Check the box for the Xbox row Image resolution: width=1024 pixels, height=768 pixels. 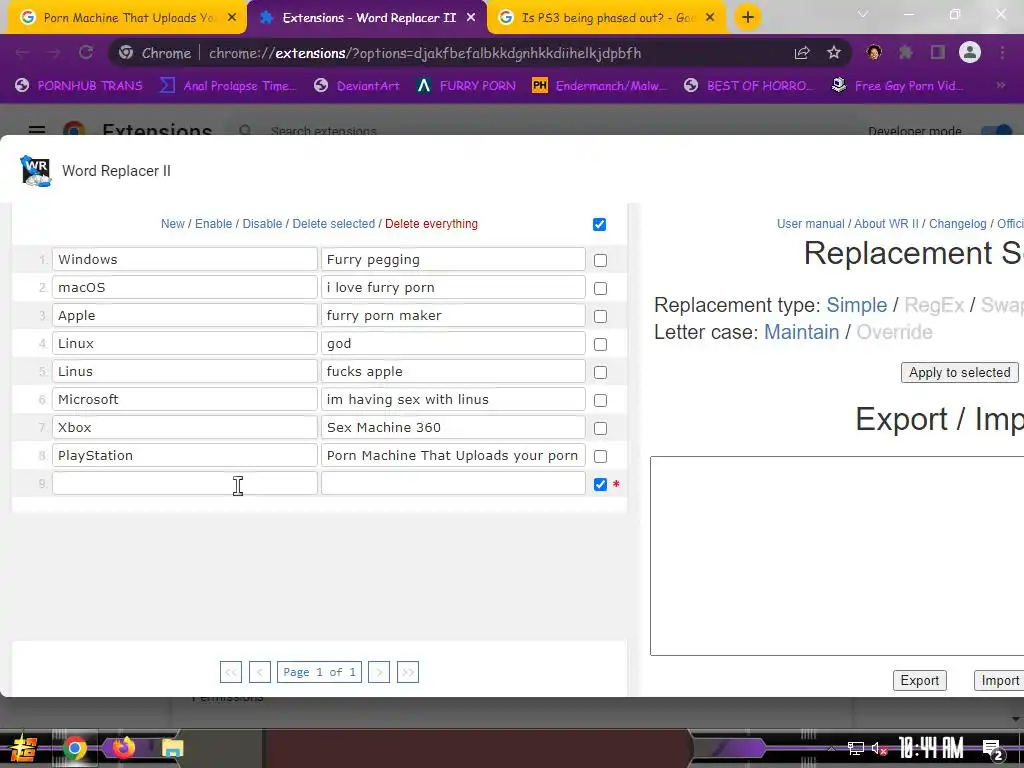(600, 428)
